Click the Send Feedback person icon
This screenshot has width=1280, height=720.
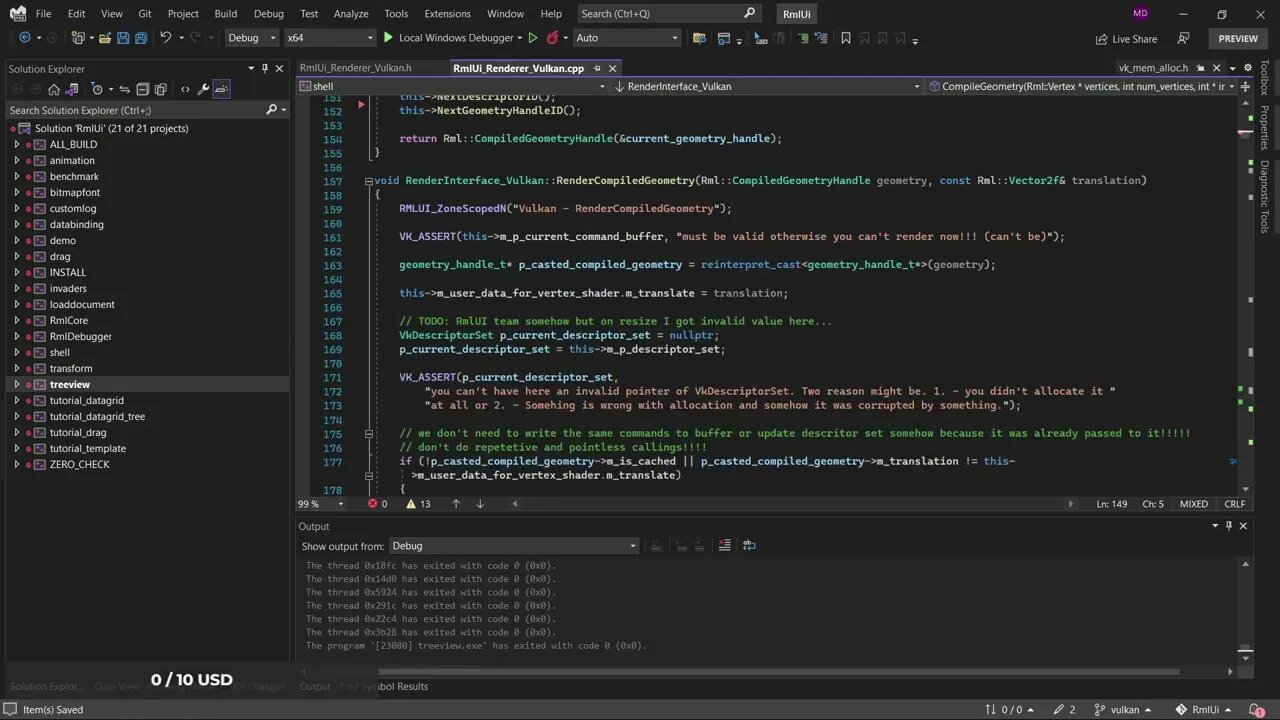[1183, 38]
